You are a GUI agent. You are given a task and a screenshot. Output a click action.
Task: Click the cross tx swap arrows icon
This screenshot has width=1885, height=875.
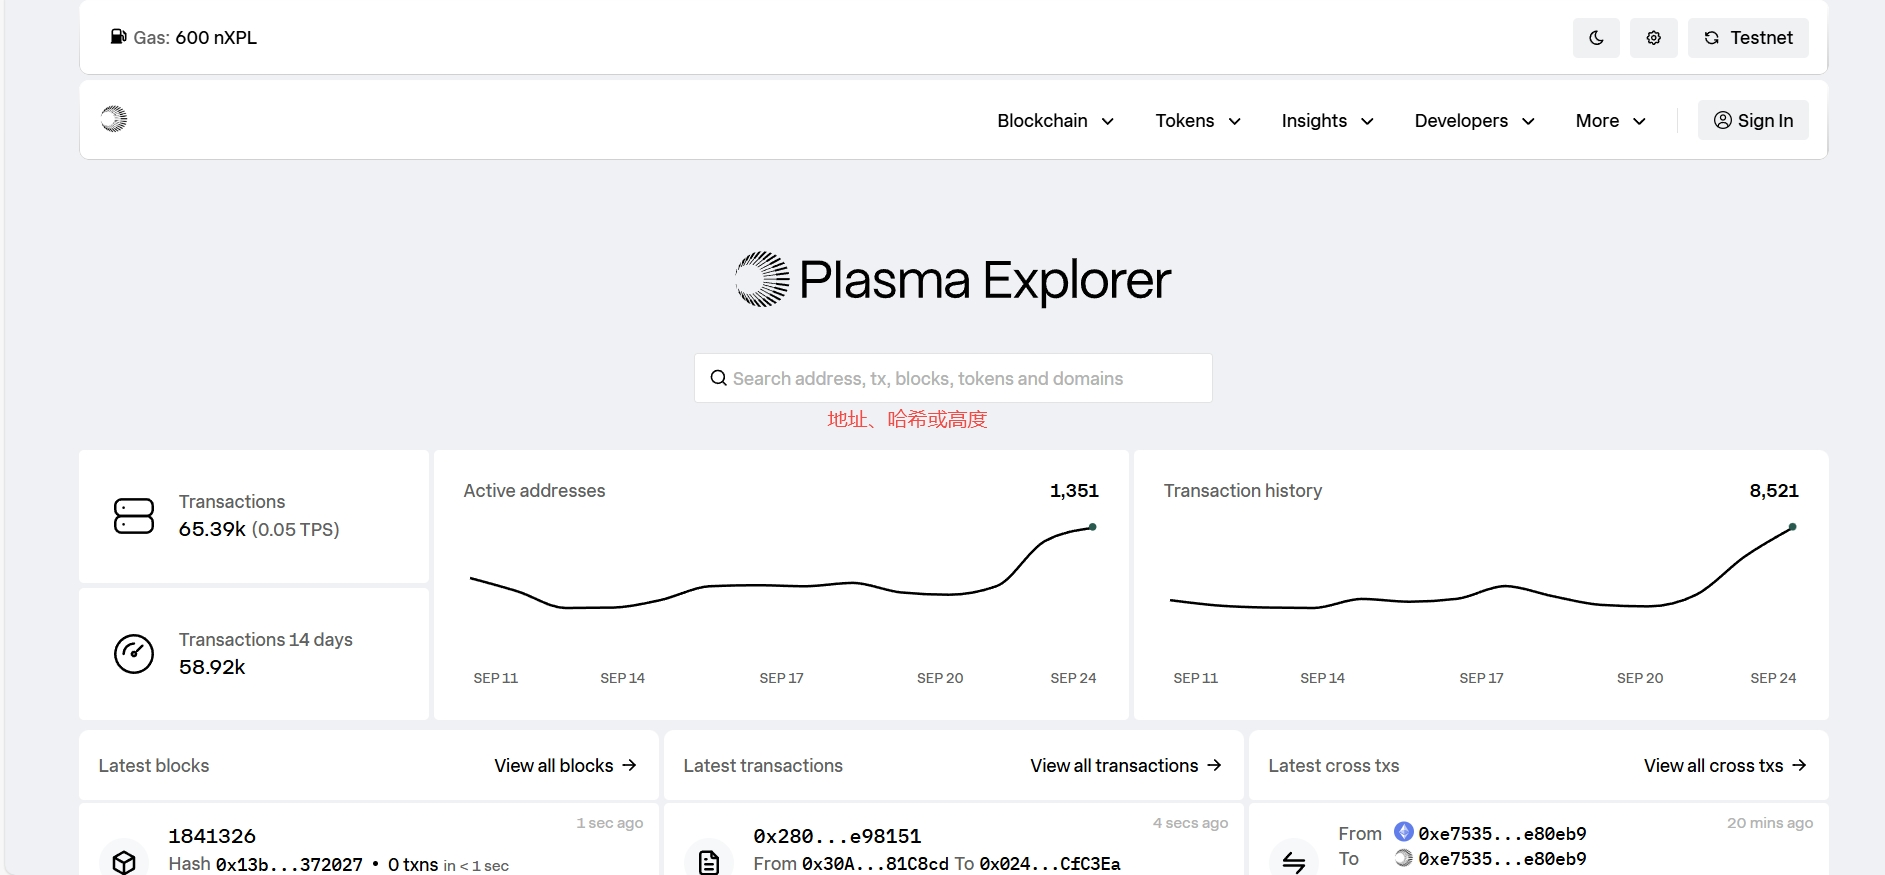1294,861
